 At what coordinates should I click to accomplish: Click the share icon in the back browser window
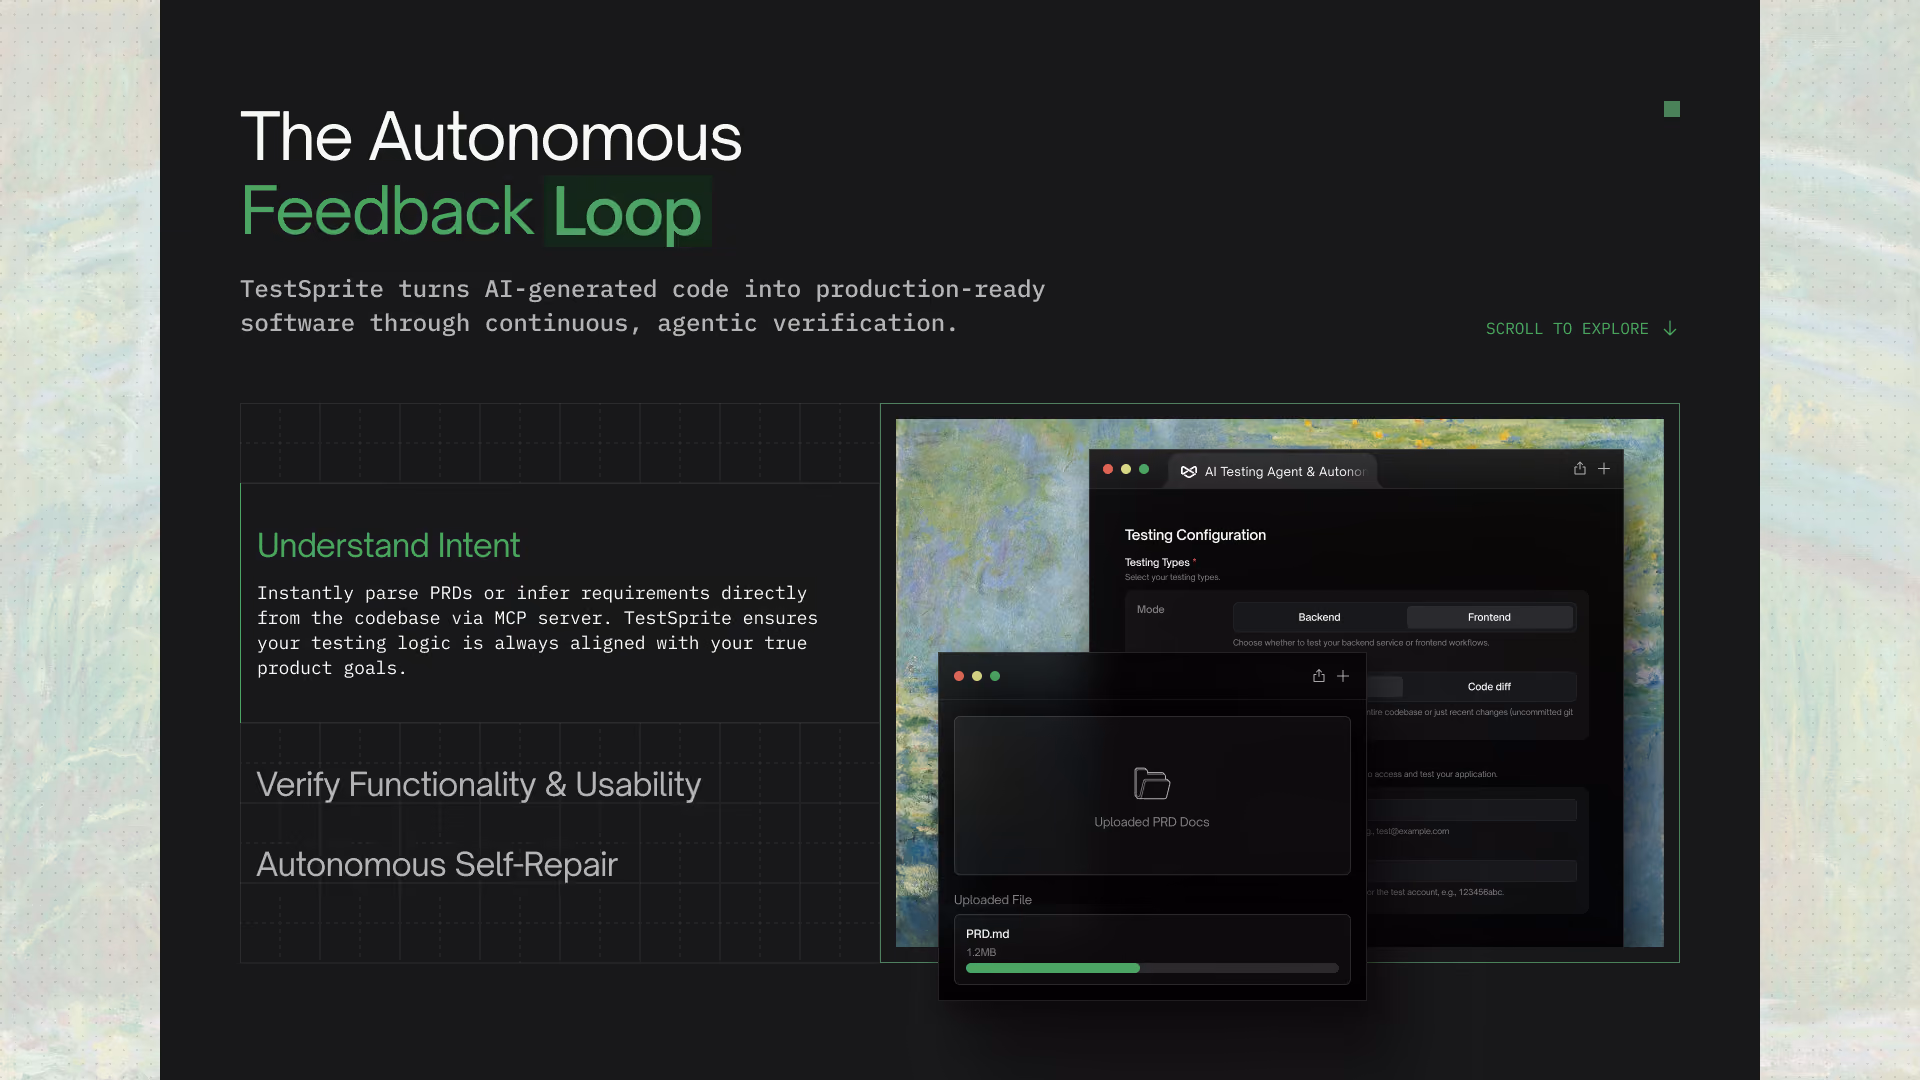(1580, 468)
